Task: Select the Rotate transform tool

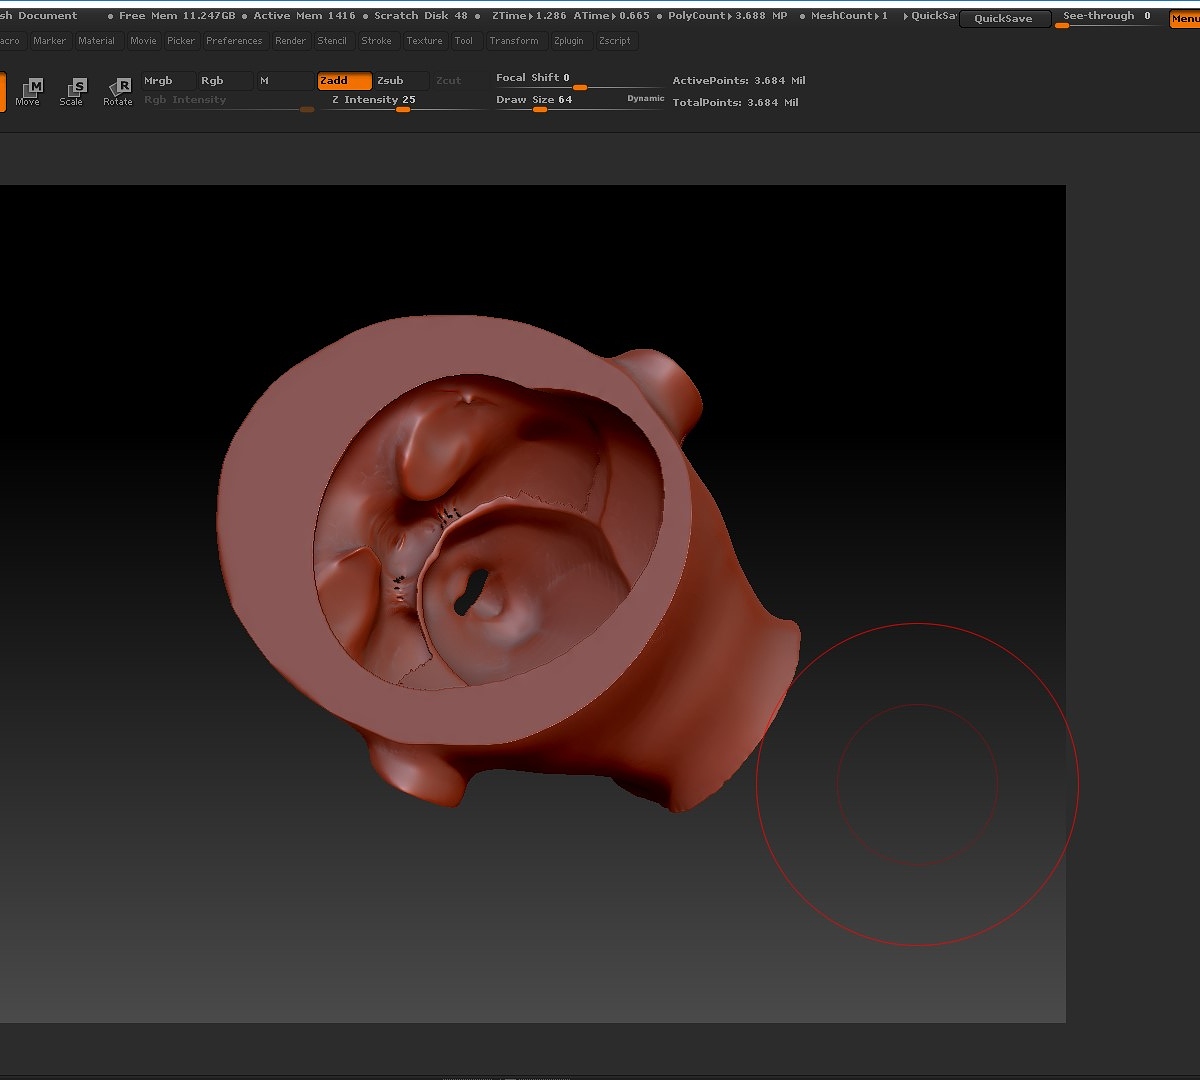Action: (117, 92)
